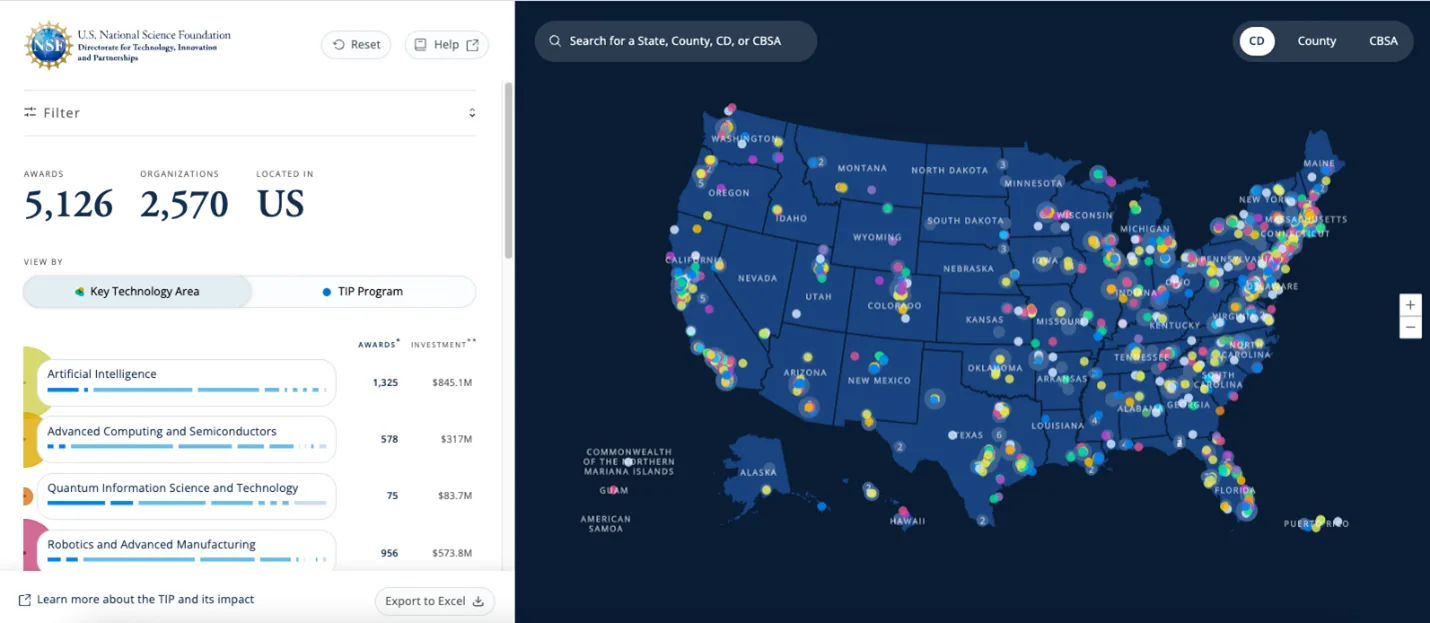Click the $845.1M investment value
This screenshot has width=1430, height=623.
click(452, 383)
